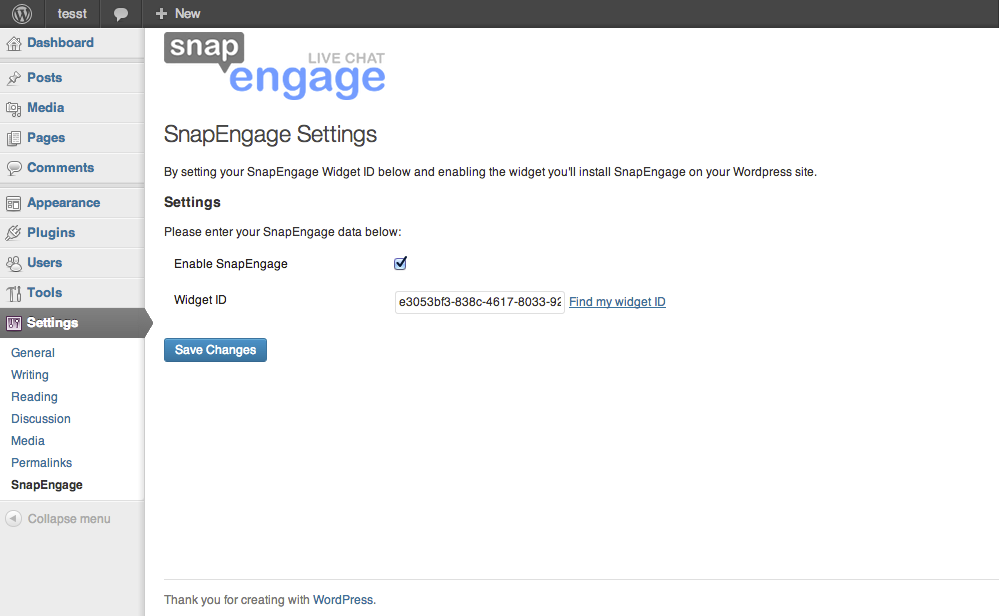Click the SnapEngage Live Chat logo
The image size is (999, 616).
point(275,66)
